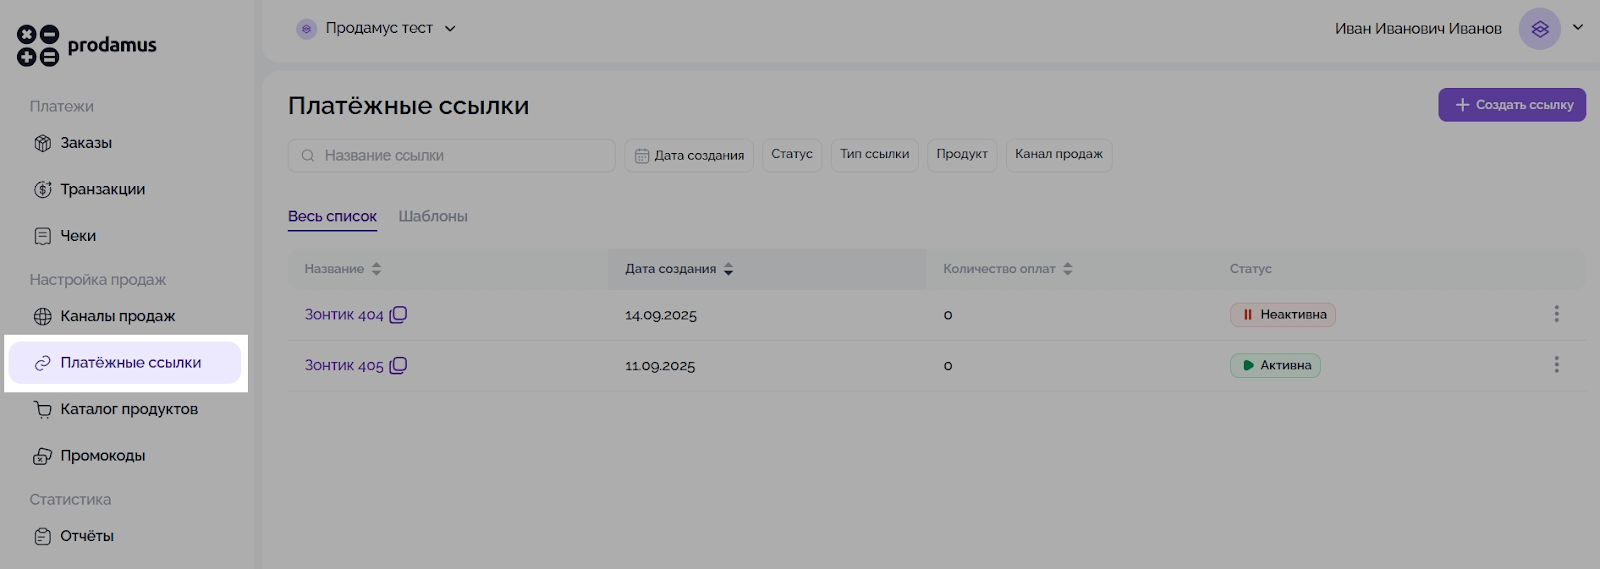Open three-dot menu for Зонтик 404 row
This screenshot has height=569, width=1600.
point(1556,314)
